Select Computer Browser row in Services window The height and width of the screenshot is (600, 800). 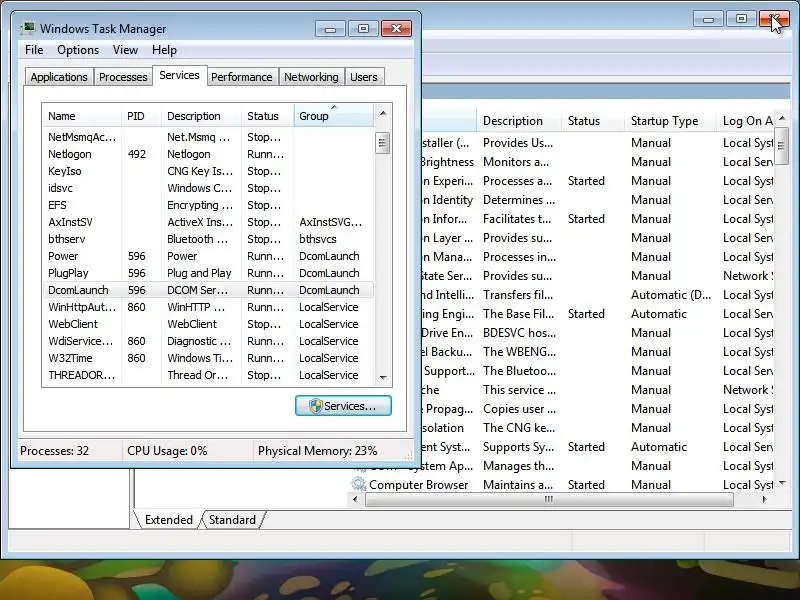561,485
